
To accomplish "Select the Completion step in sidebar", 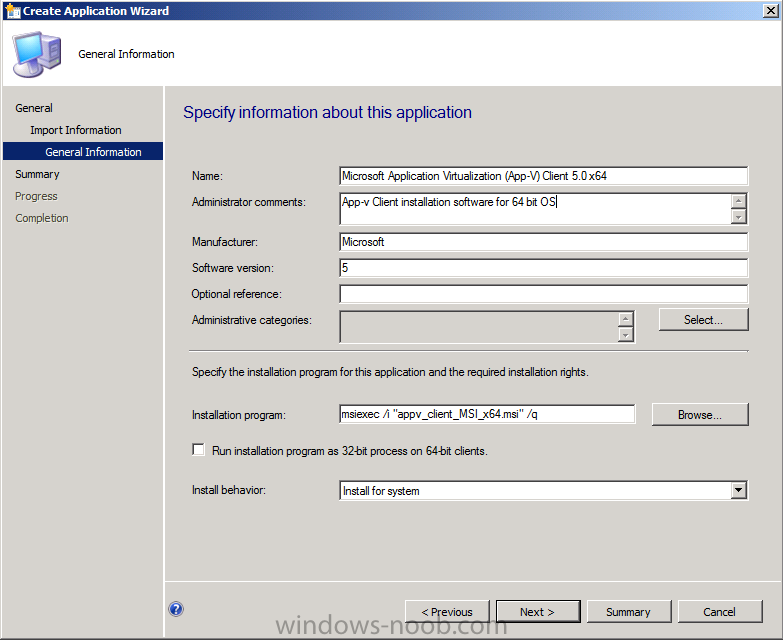I will click(x=42, y=218).
